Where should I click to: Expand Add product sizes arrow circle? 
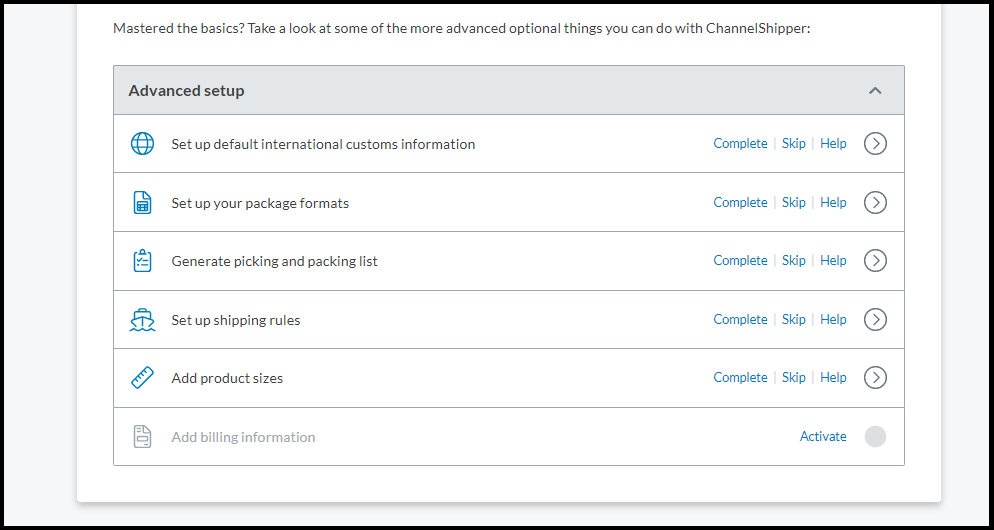(875, 378)
